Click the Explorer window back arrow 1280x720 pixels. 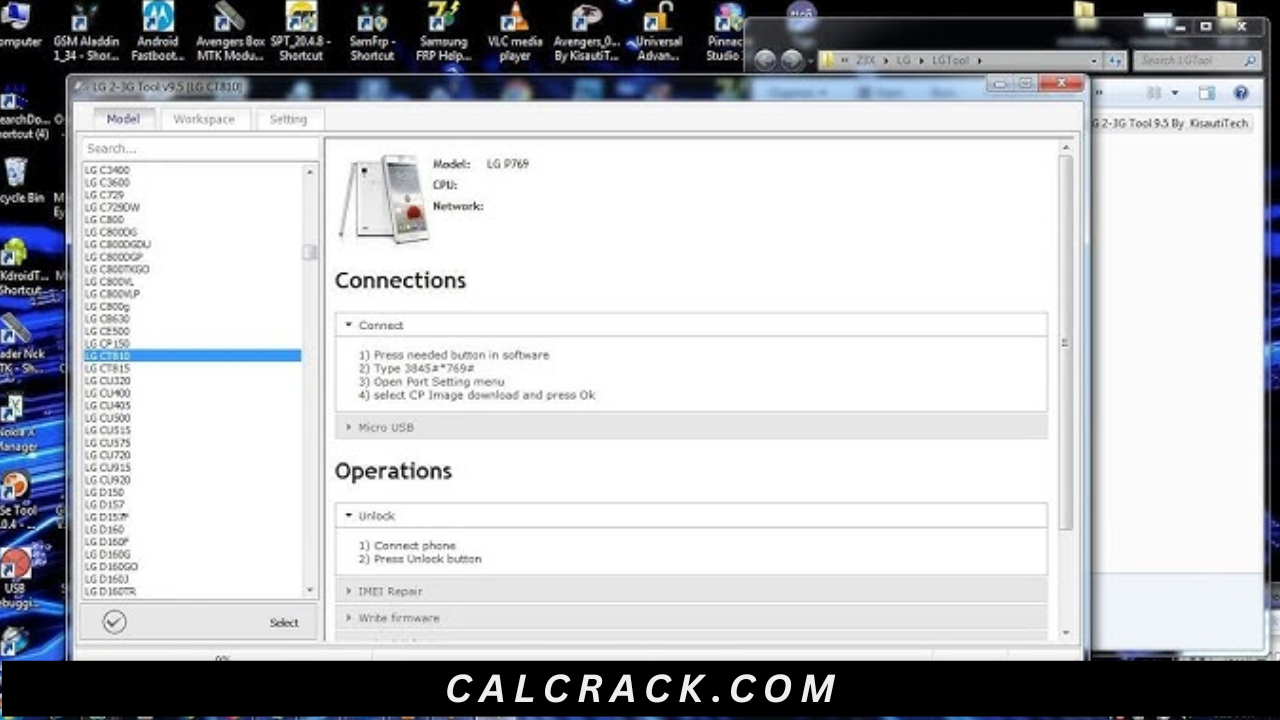click(765, 60)
